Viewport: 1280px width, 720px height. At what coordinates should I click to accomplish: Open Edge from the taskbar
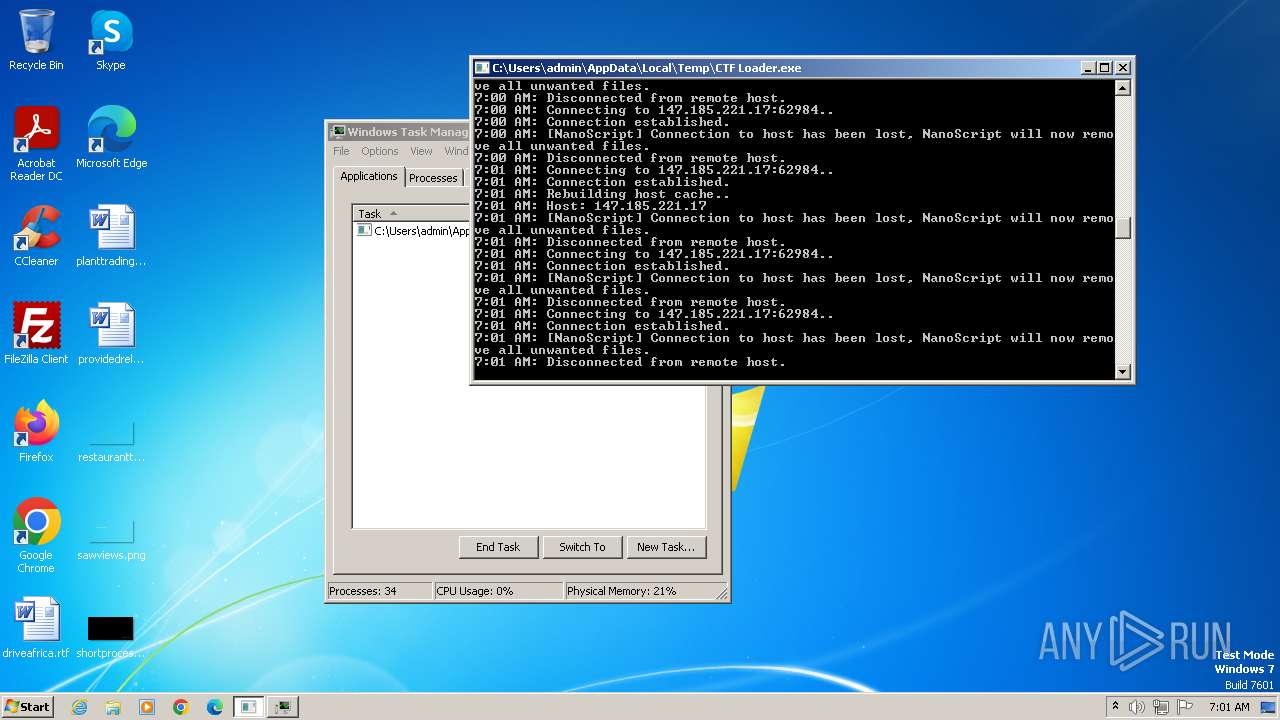pyautogui.click(x=215, y=707)
